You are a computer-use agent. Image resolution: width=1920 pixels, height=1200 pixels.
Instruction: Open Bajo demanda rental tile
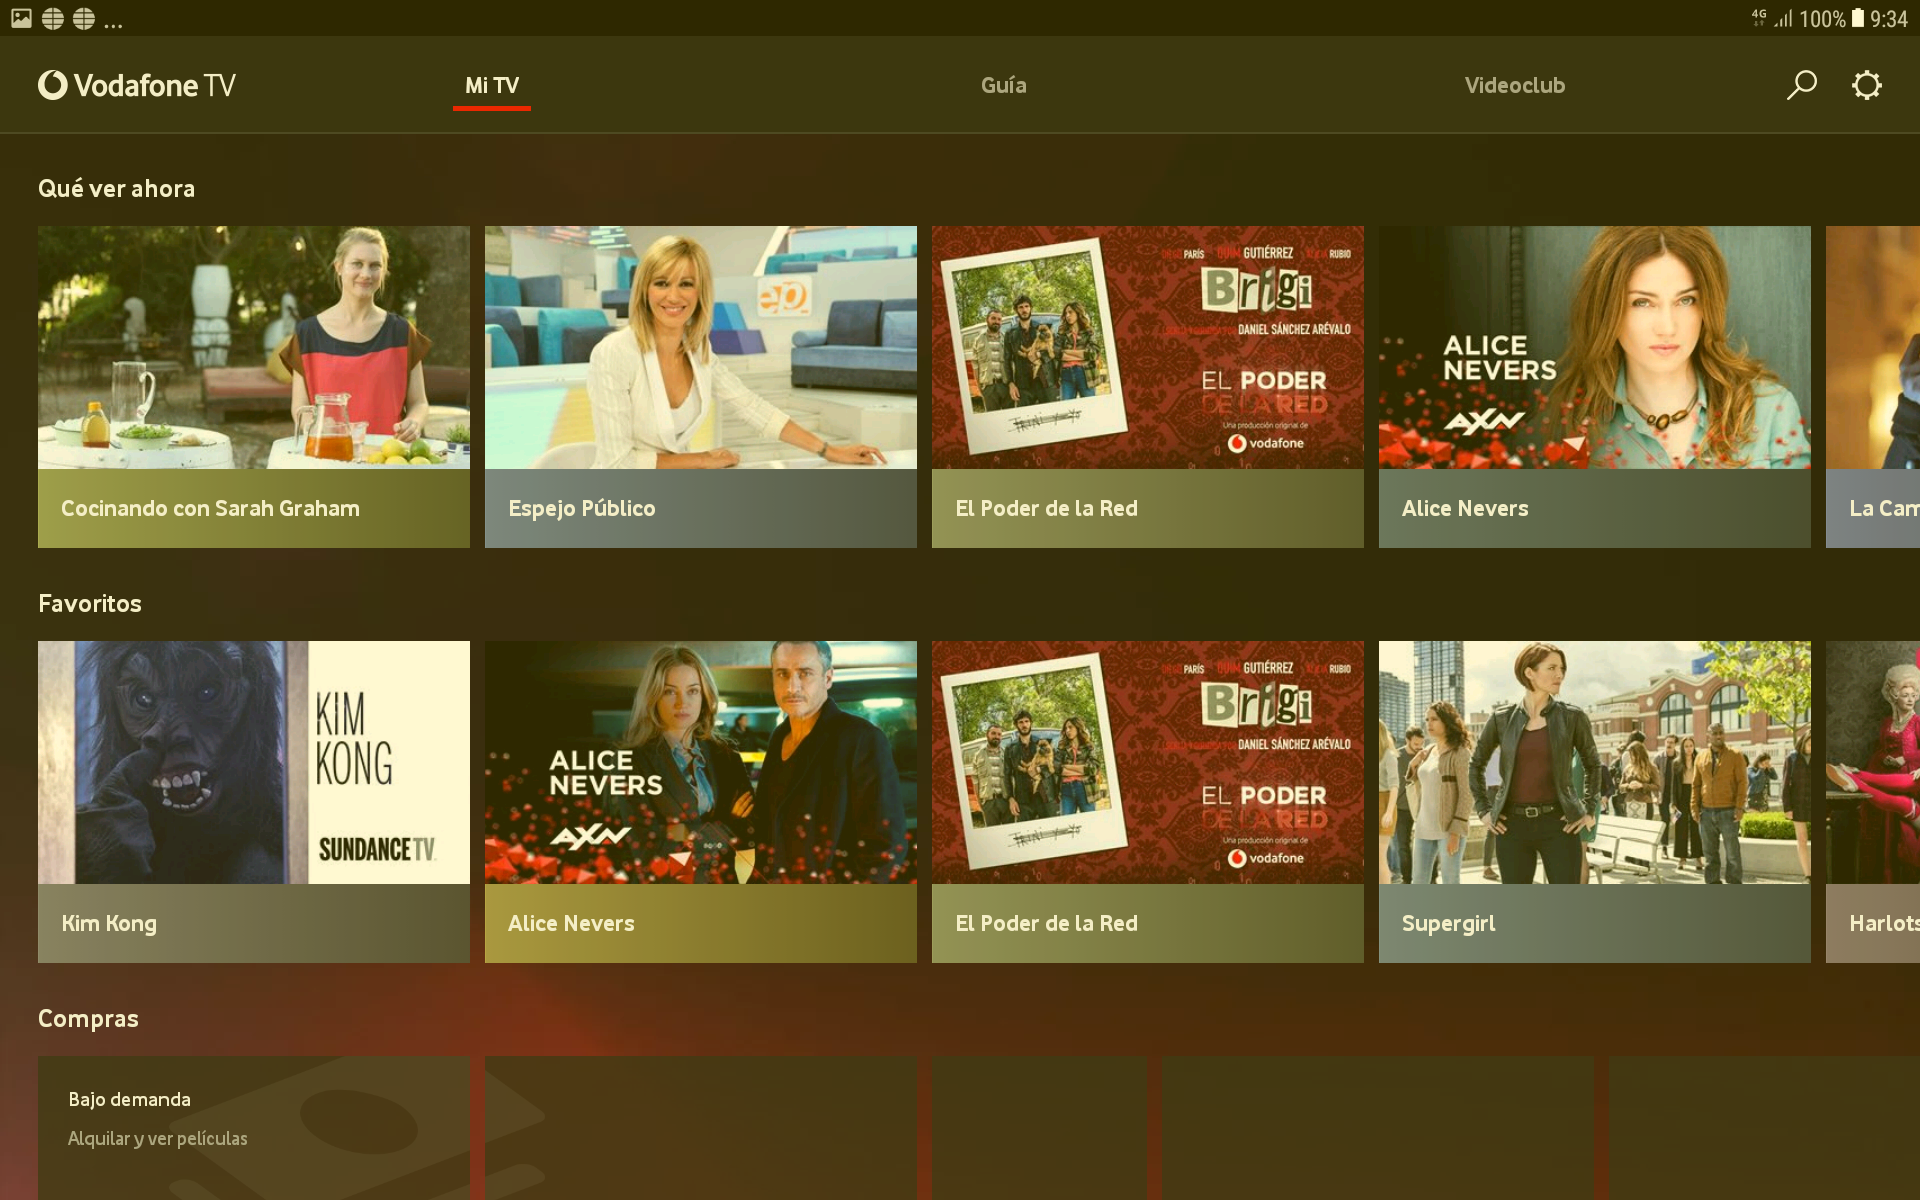(x=253, y=1127)
